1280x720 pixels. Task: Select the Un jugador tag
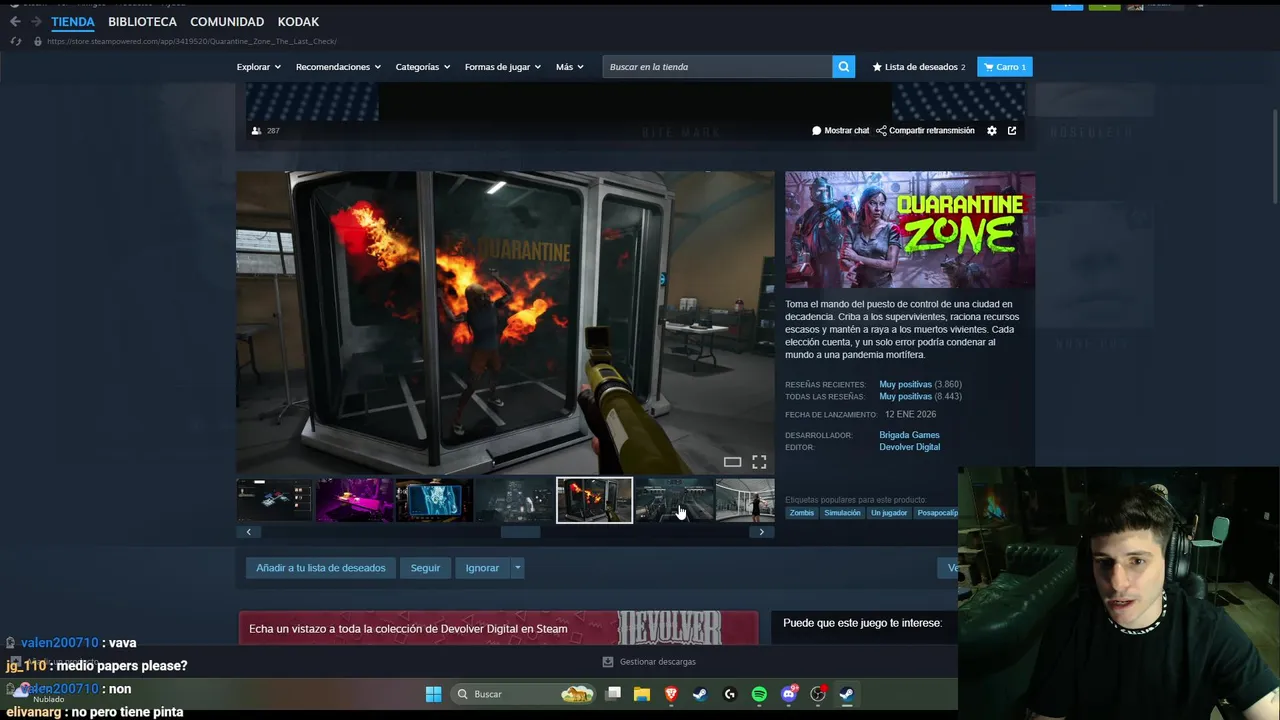click(x=888, y=513)
